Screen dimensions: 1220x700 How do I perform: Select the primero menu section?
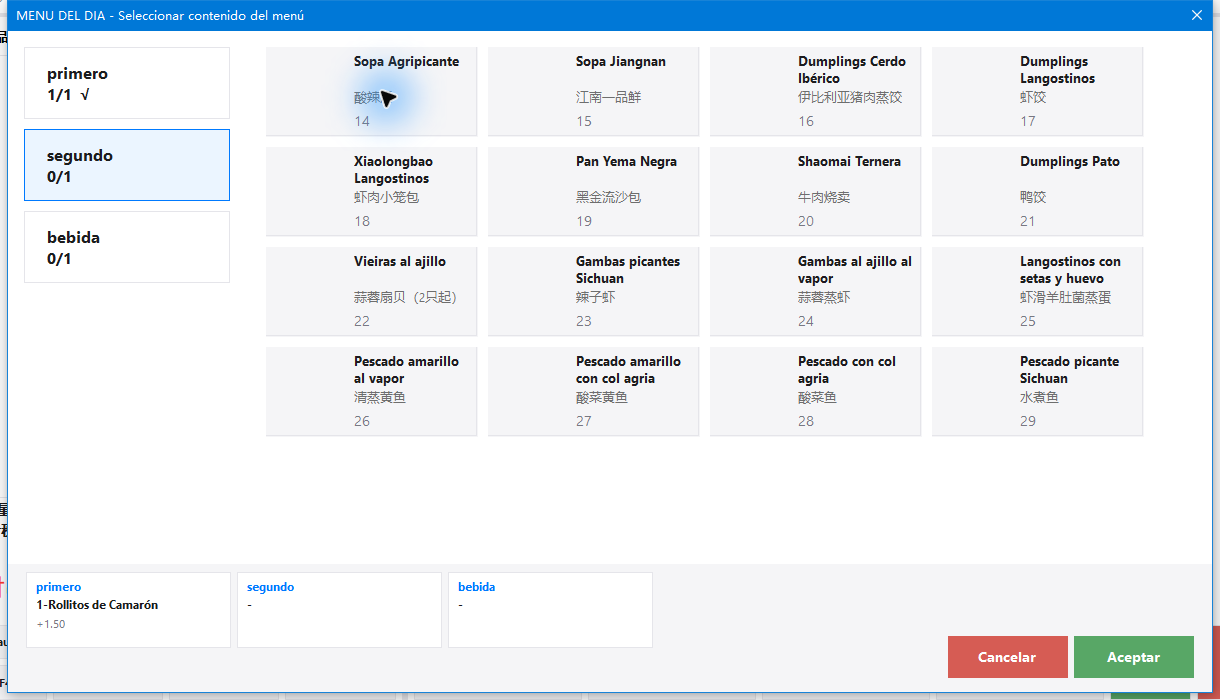point(127,83)
